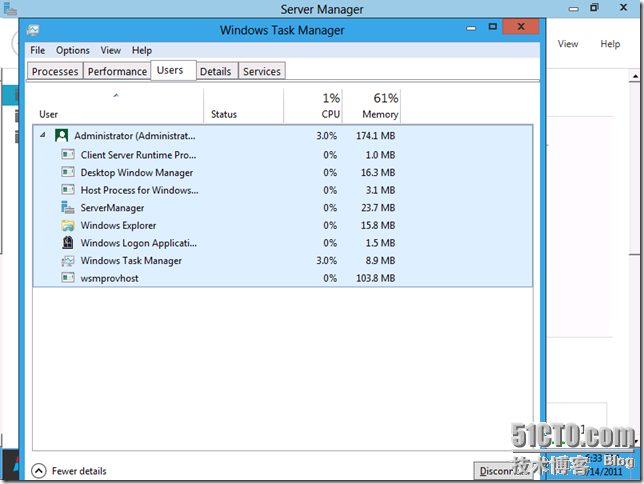The width and height of the screenshot is (644, 484).
Task: Click the 103.8 MB memory value
Action: (x=375, y=278)
